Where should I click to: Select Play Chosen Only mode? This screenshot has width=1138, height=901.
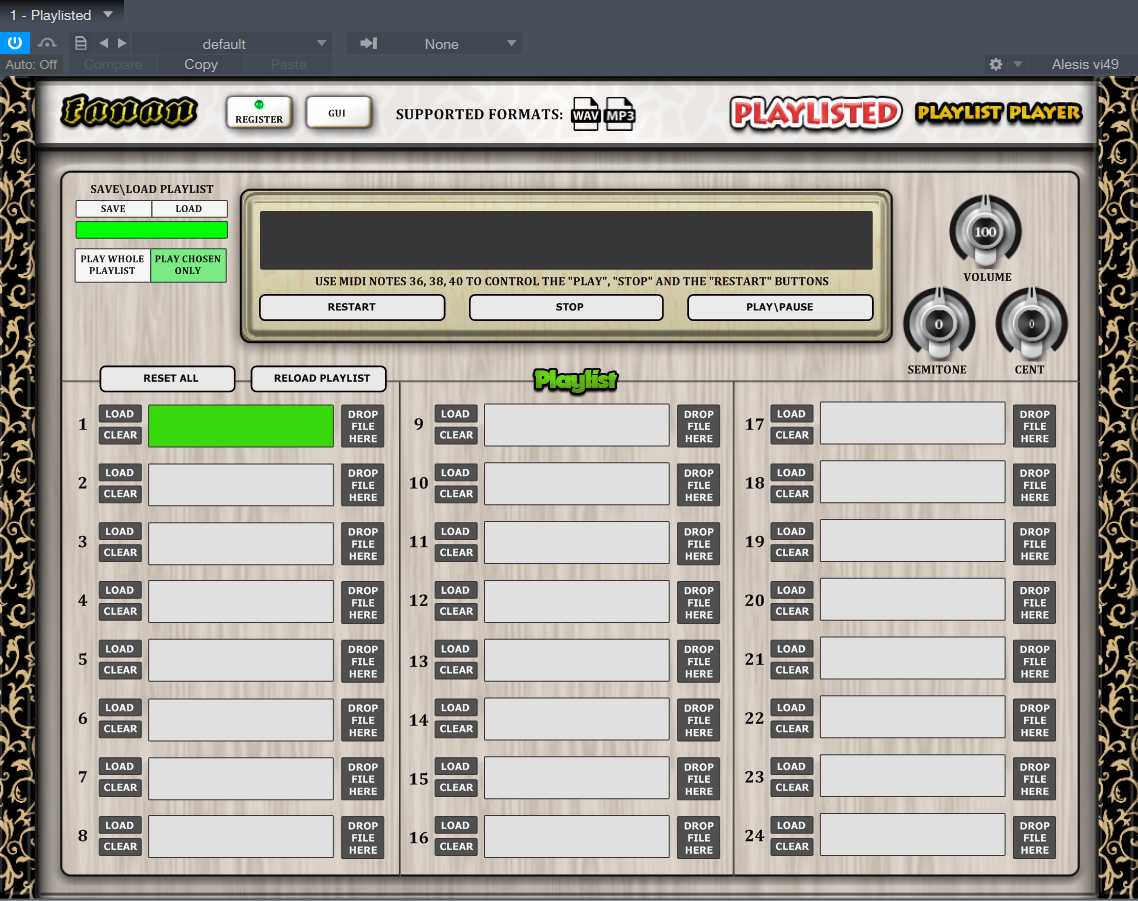188,265
